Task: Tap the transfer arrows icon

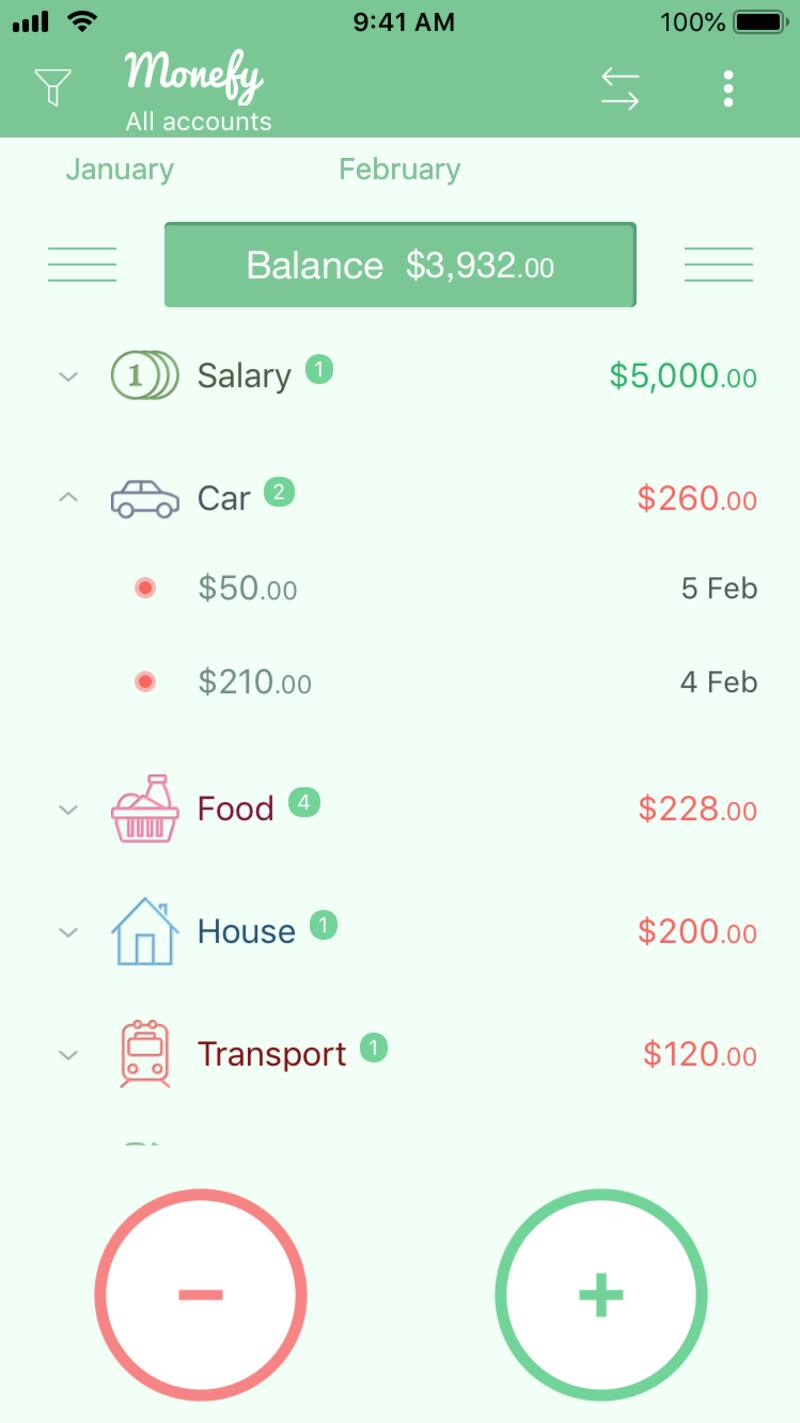Action: 620,89
